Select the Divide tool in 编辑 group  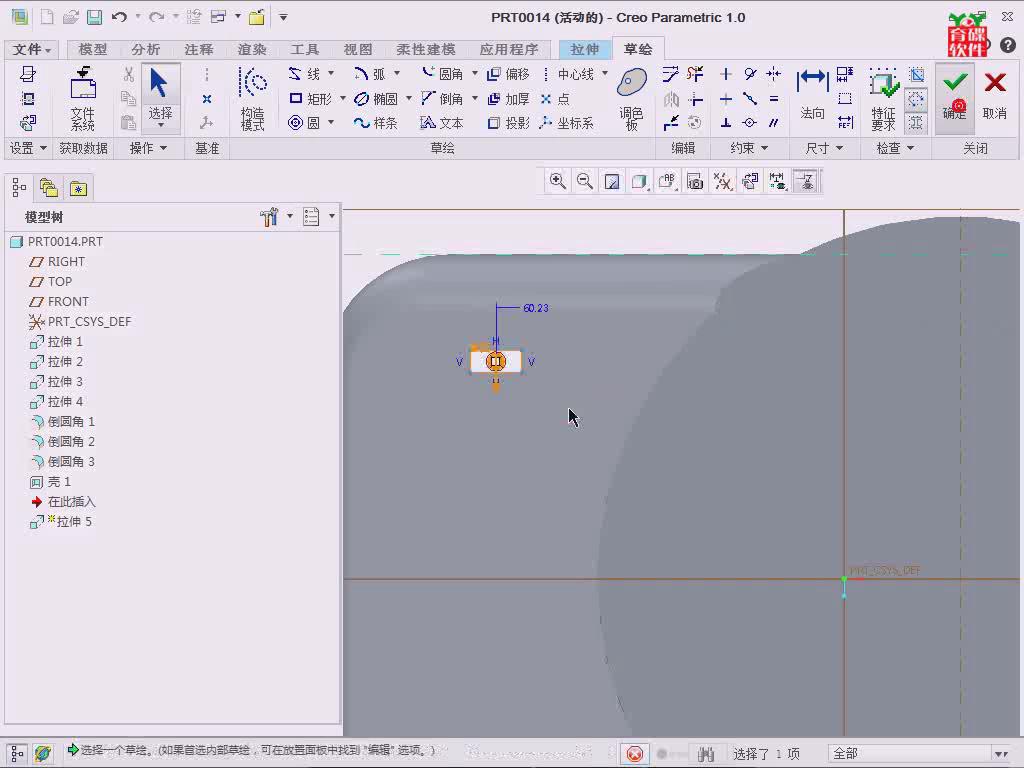(671, 123)
